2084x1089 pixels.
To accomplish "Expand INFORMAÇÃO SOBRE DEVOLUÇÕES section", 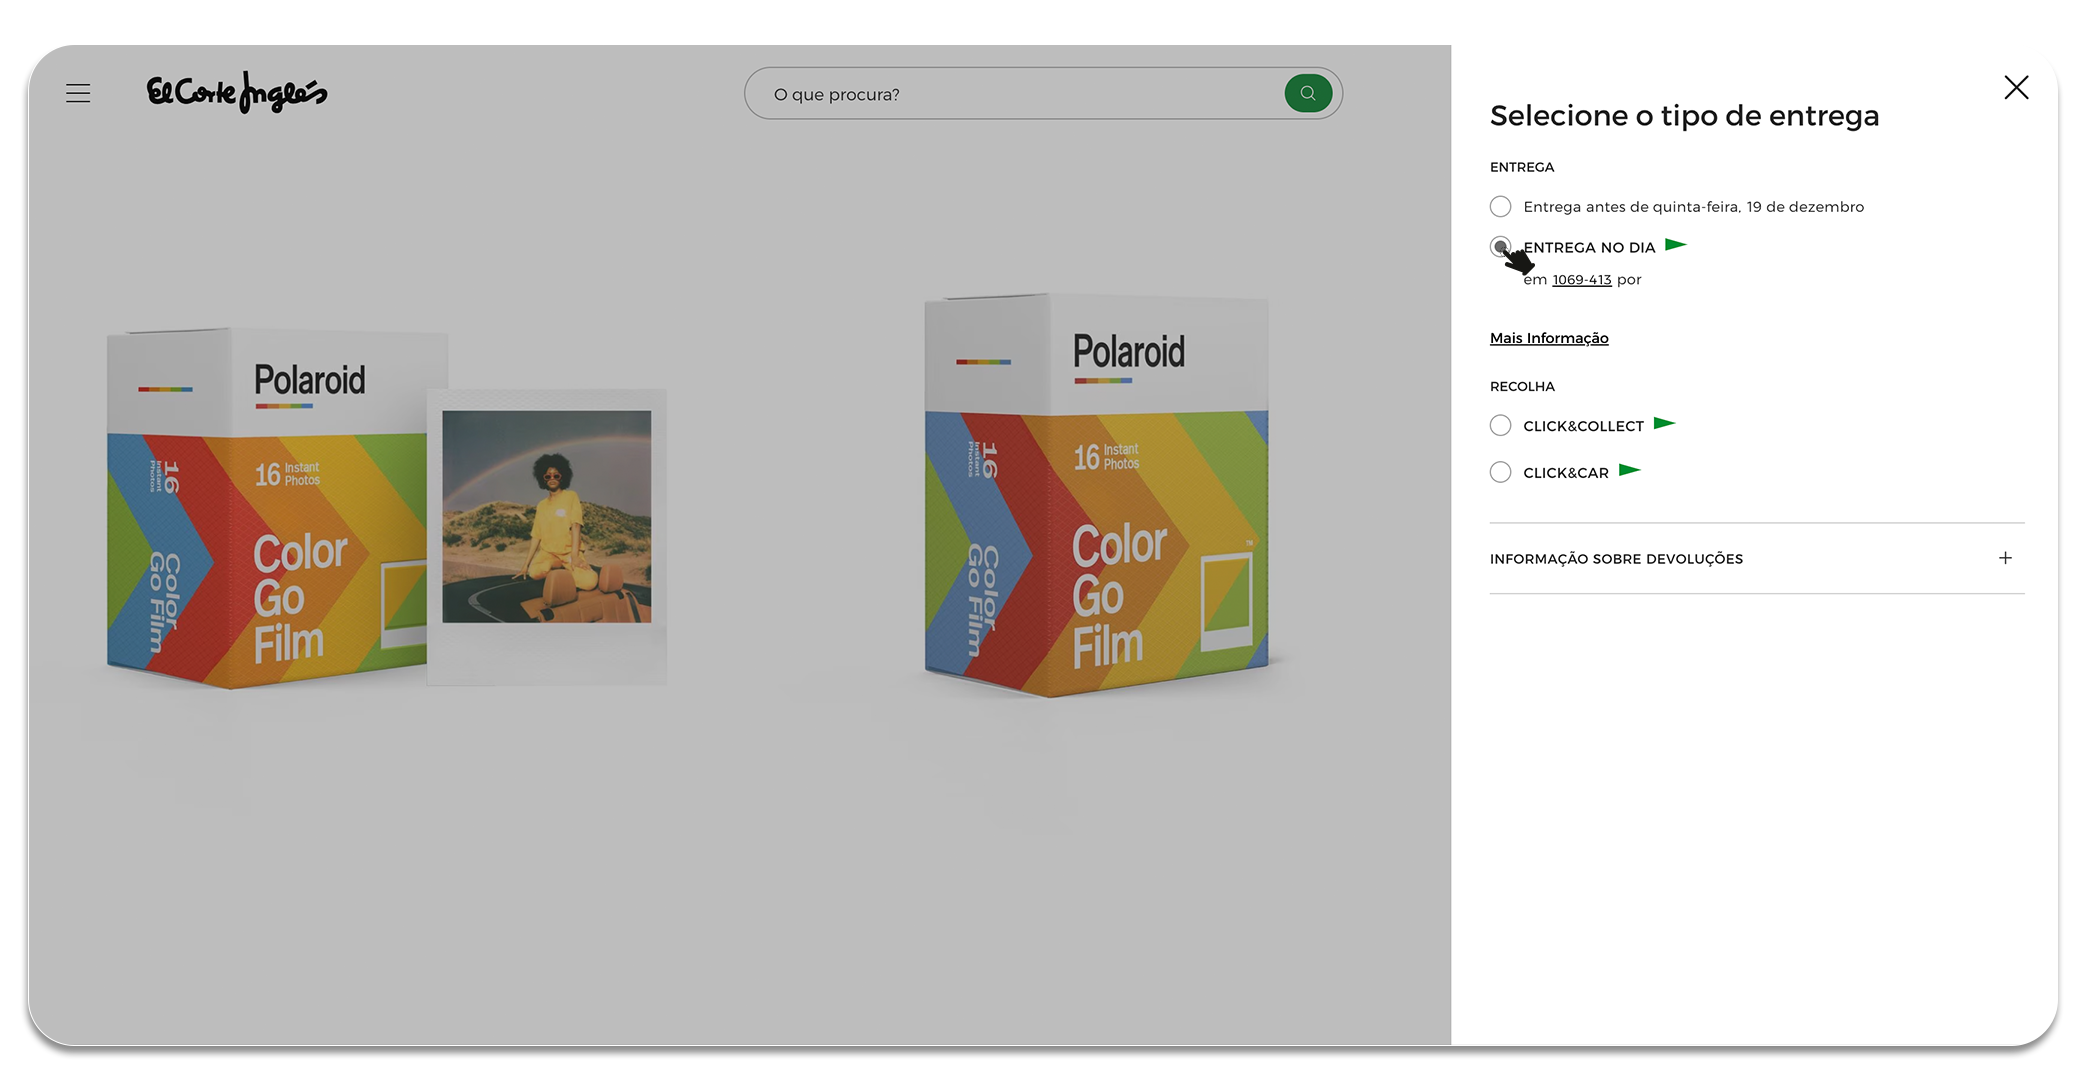I will 1757,559.
